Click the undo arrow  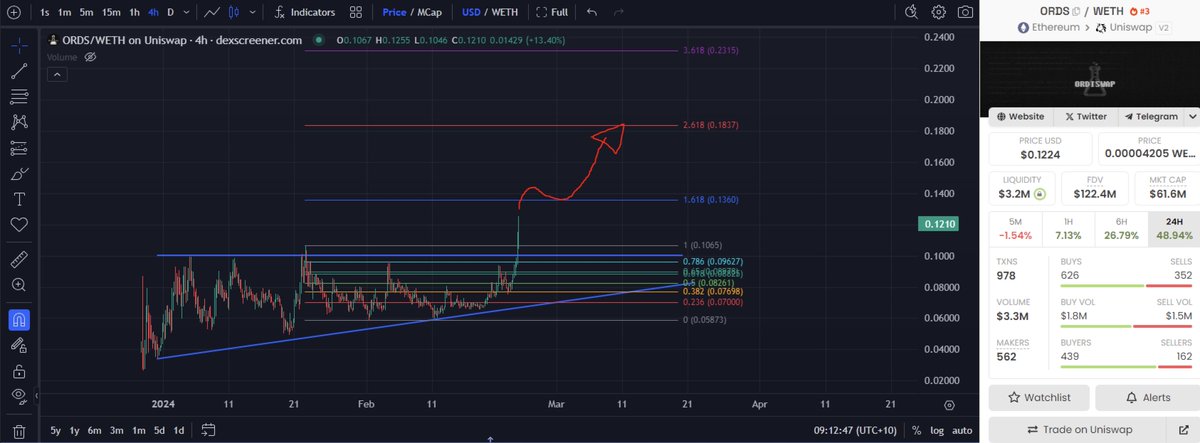click(x=592, y=12)
